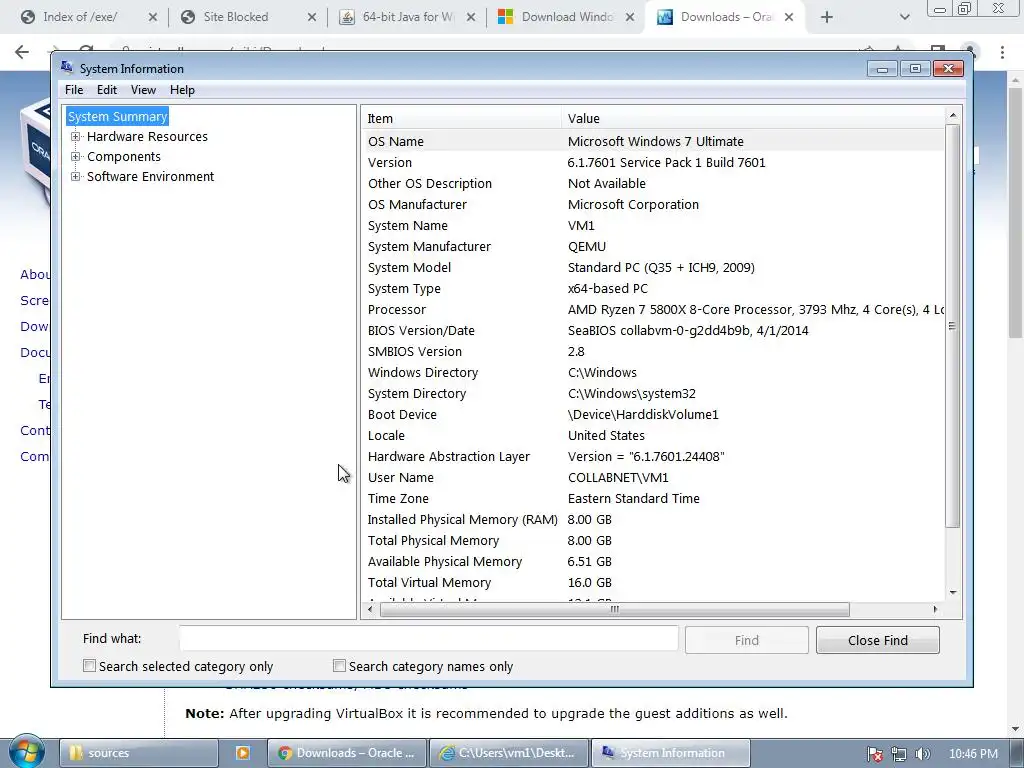Click the details pane scroll-right arrow

pos(935,609)
